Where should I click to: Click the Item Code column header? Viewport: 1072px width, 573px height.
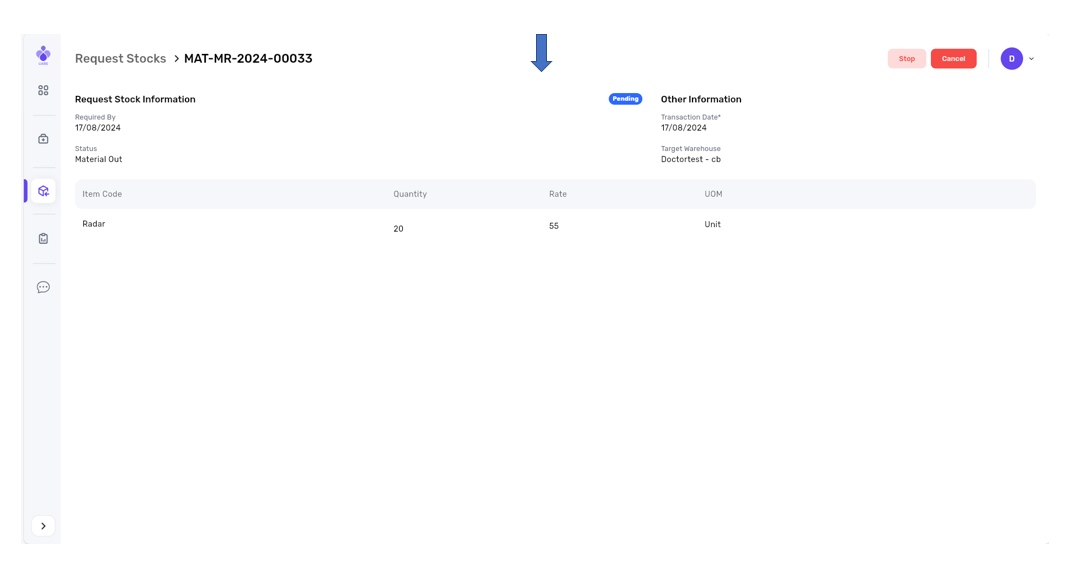102,194
